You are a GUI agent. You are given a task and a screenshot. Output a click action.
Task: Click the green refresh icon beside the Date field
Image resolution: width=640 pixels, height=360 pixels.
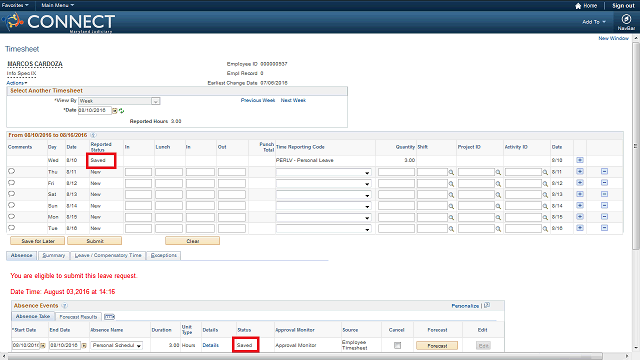(x=122, y=111)
